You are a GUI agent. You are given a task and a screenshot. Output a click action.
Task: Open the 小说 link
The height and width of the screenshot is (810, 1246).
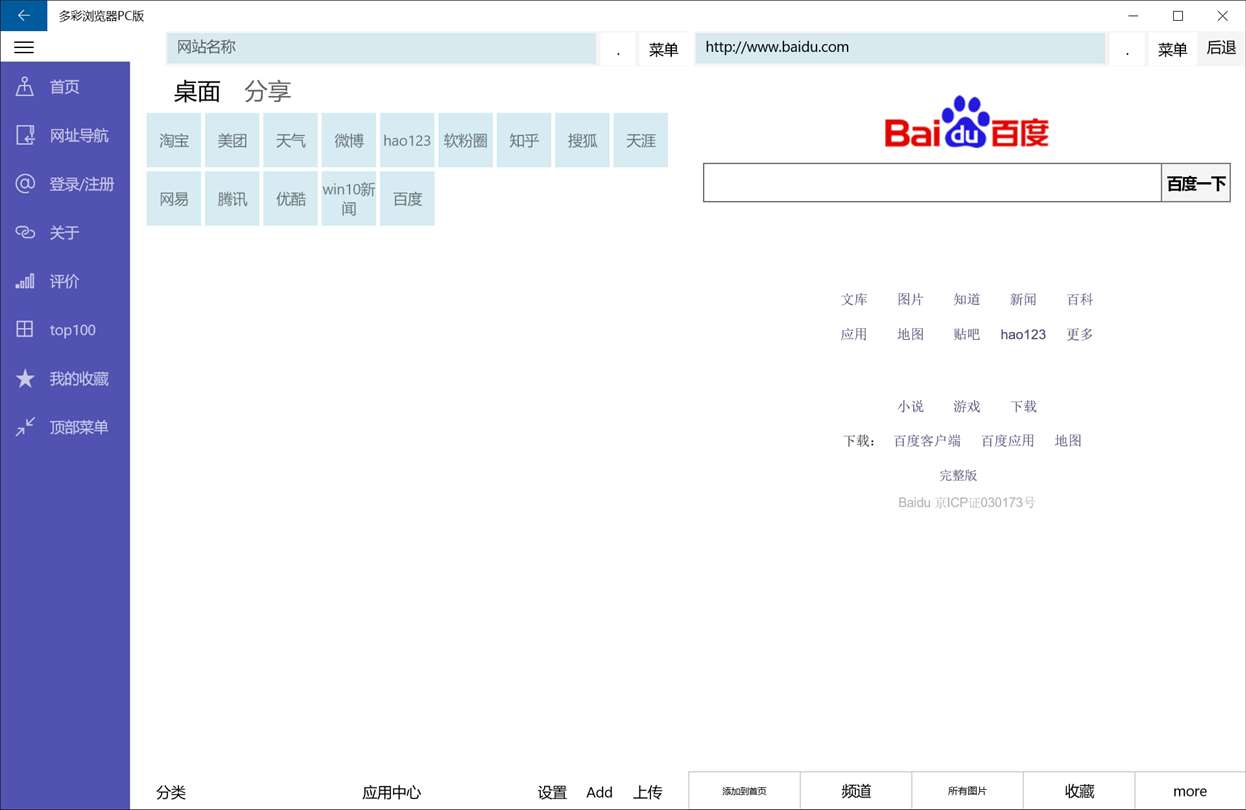click(910, 406)
